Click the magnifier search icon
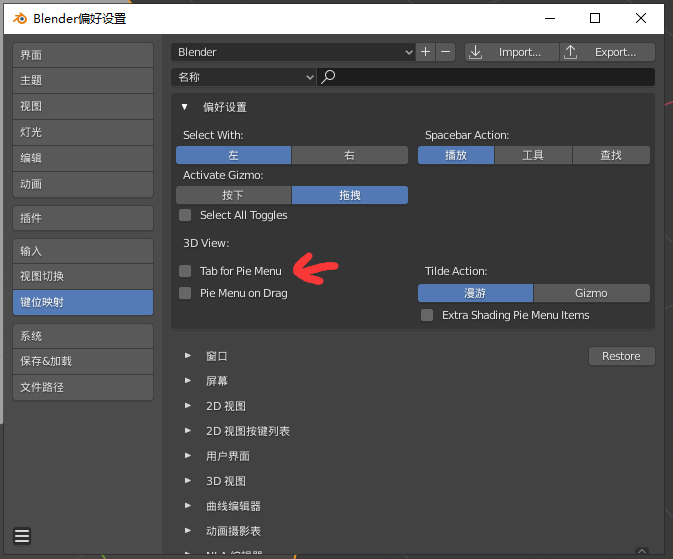The image size is (673, 559). tap(328, 77)
